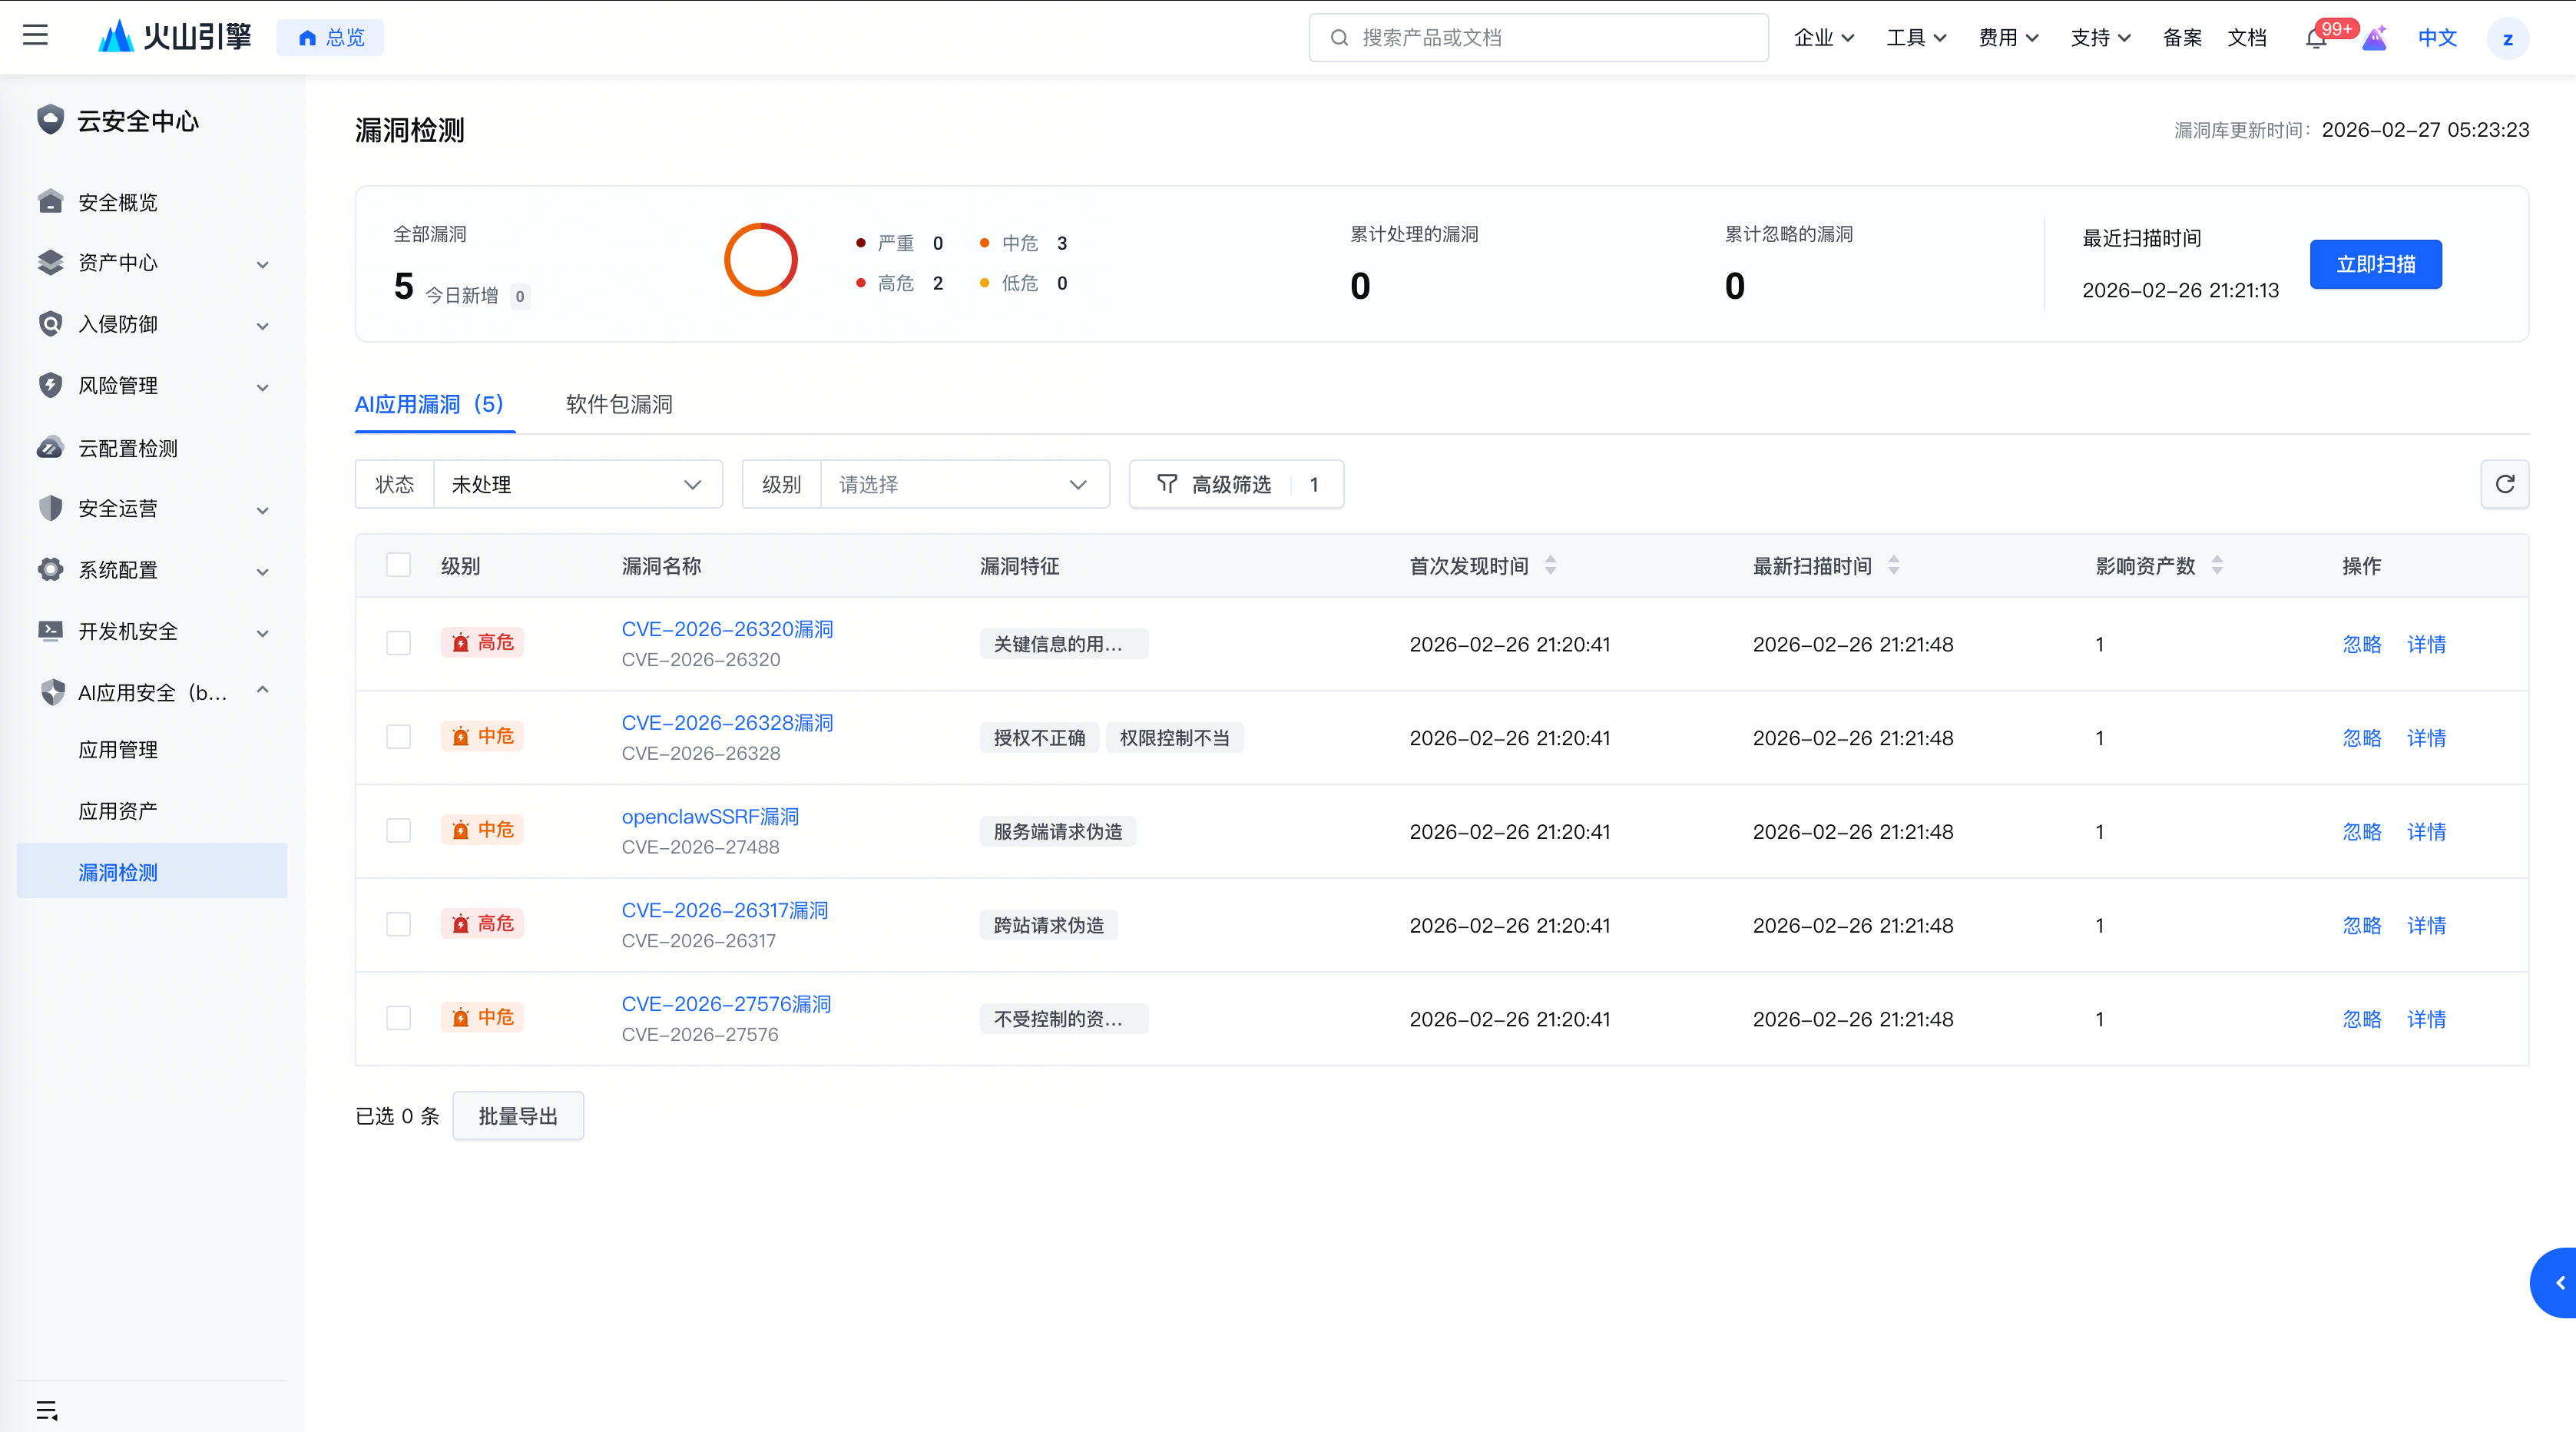Click the refresh icon above the table
The width and height of the screenshot is (2576, 1432).
[2504, 484]
